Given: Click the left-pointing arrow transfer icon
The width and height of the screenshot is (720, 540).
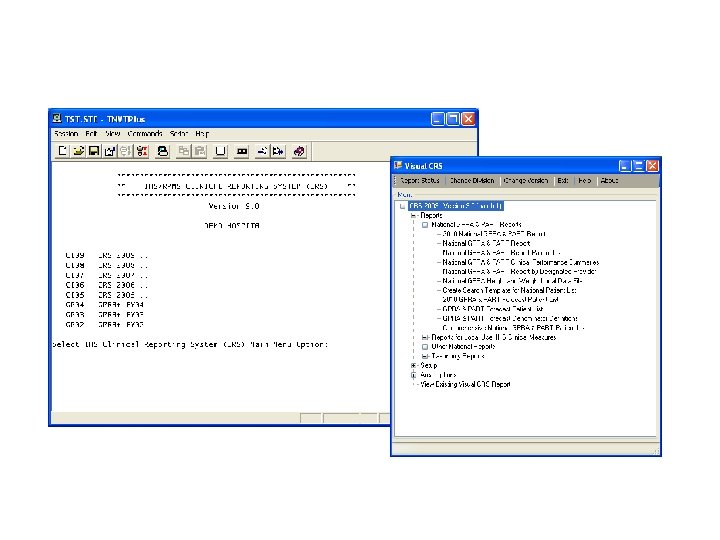Looking at the screenshot, I should 262,151.
